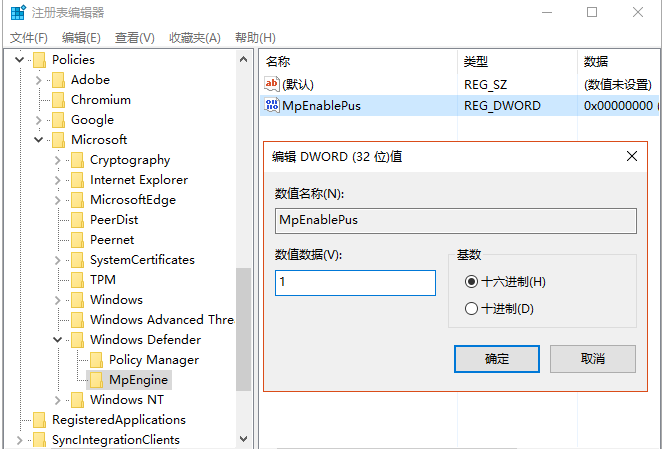Click the Chromium folder icon

tap(59, 100)
